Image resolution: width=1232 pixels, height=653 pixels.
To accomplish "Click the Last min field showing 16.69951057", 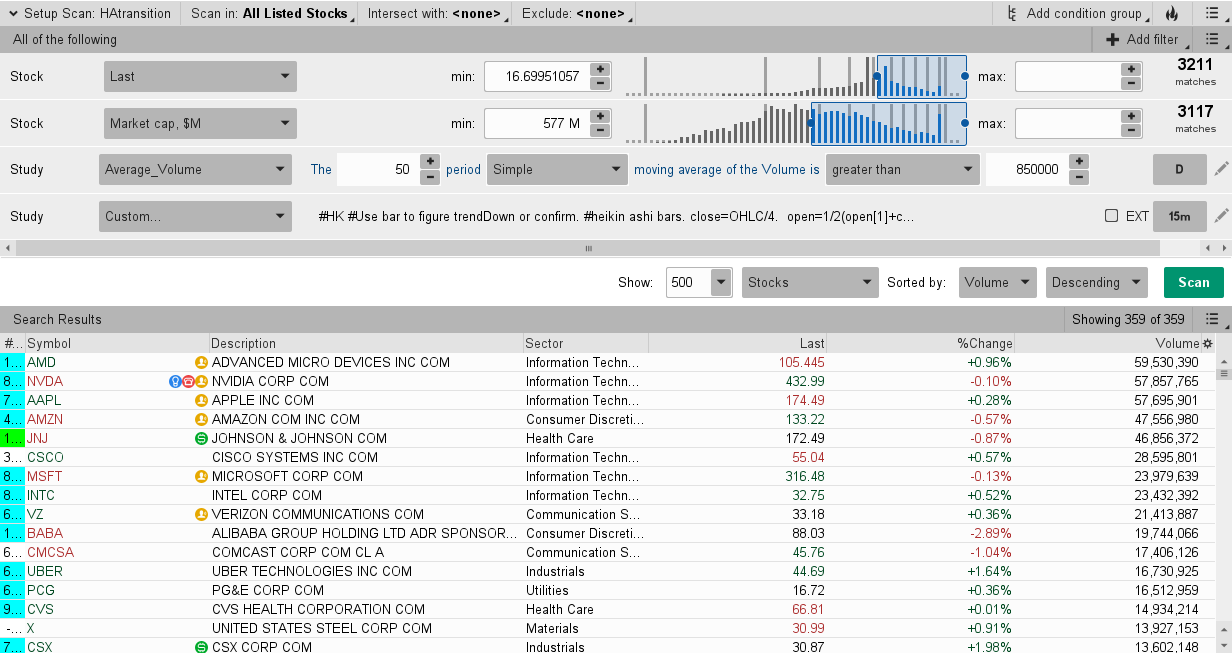I will (537, 76).
